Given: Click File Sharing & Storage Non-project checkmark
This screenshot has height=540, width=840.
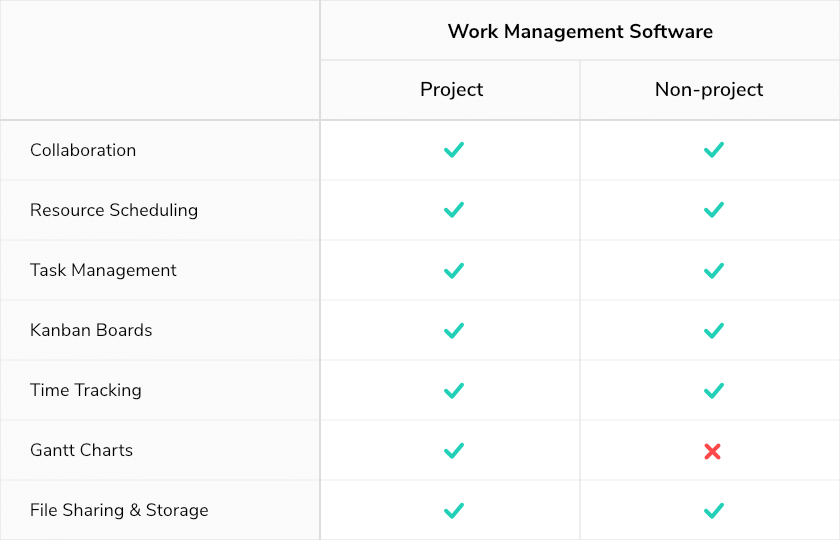Looking at the screenshot, I should [x=714, y=511].
